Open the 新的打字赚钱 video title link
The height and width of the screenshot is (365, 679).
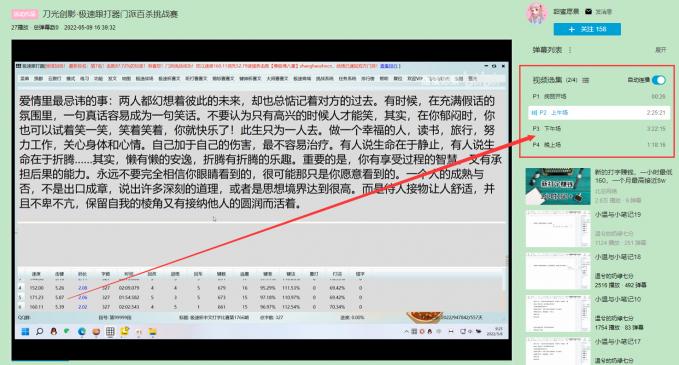pyautogui.click(x=633, y=176)
